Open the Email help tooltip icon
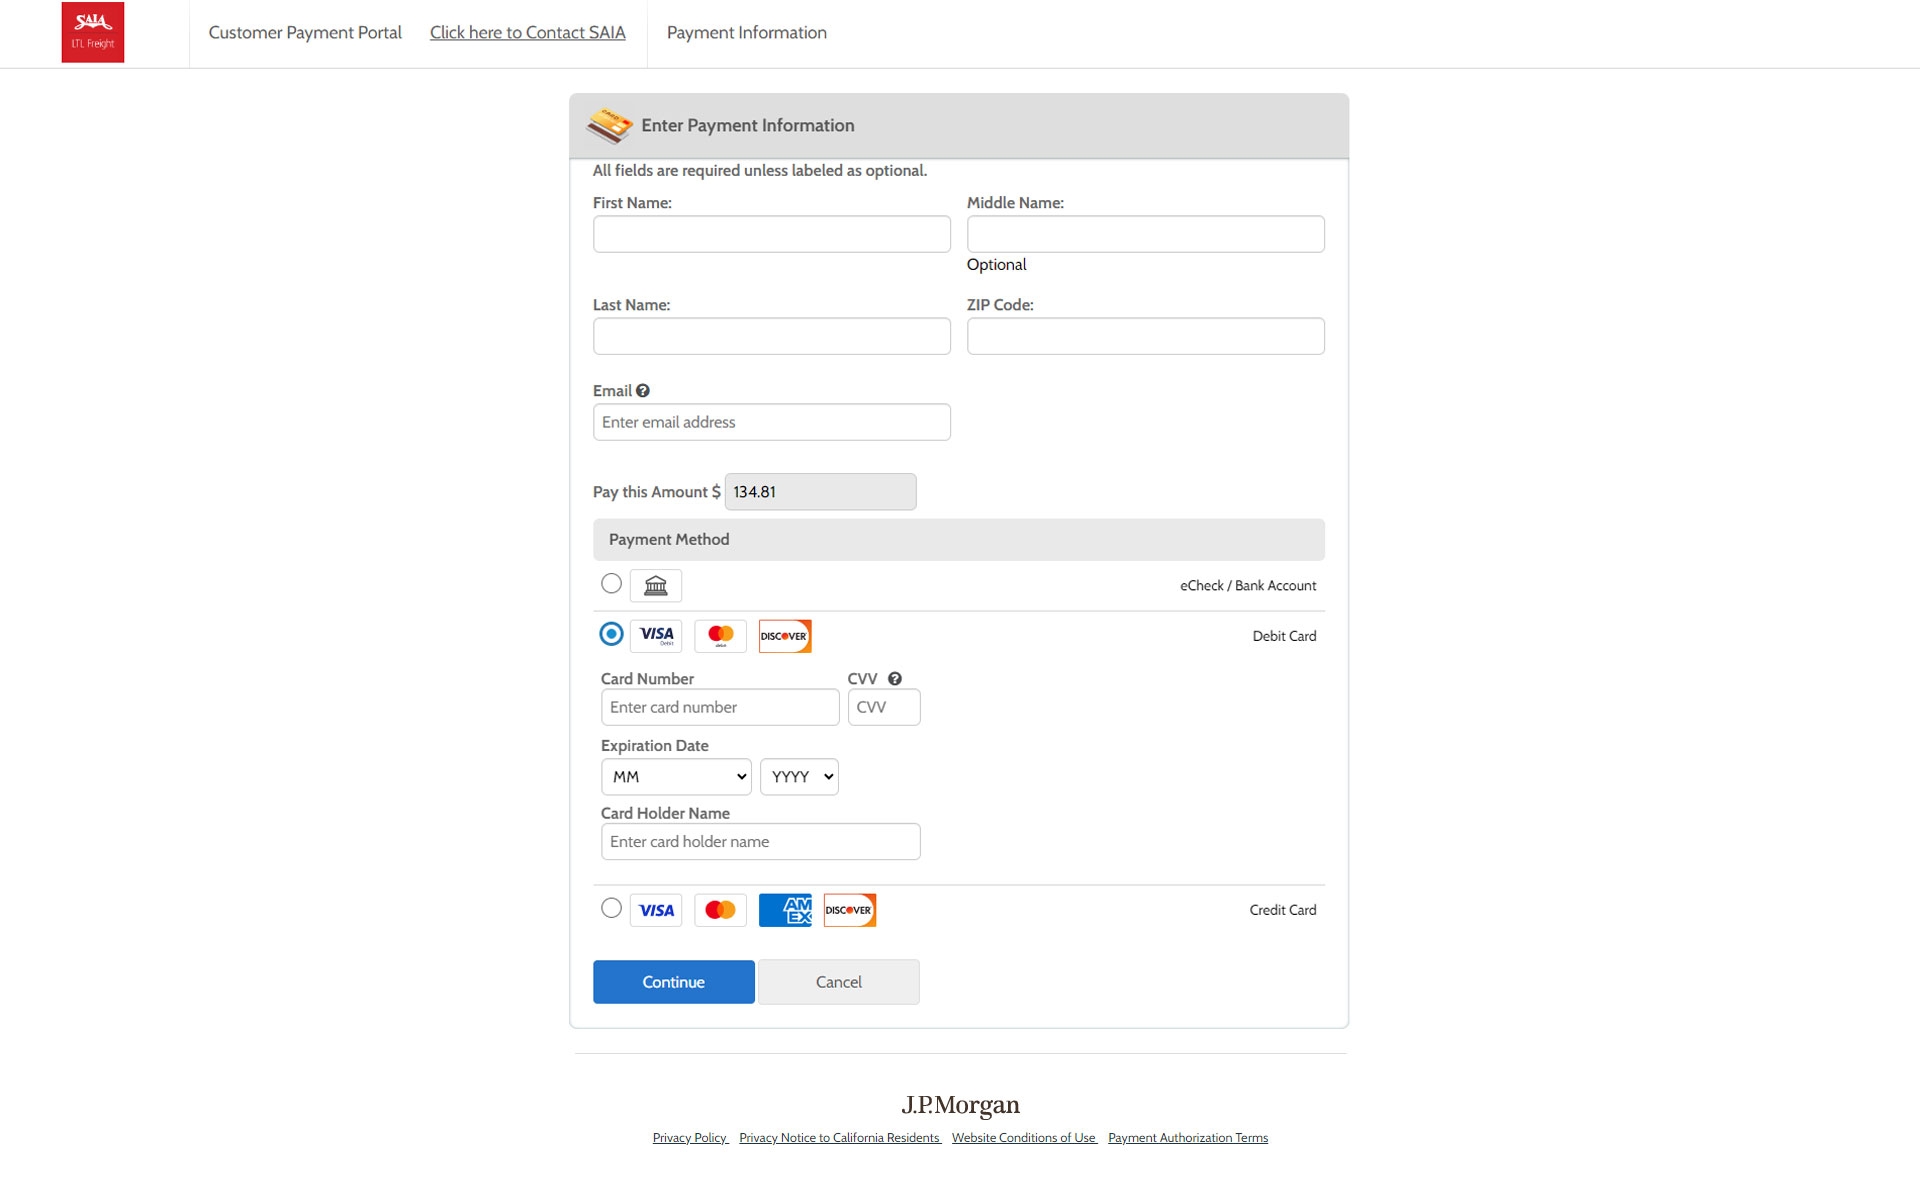 643,390
